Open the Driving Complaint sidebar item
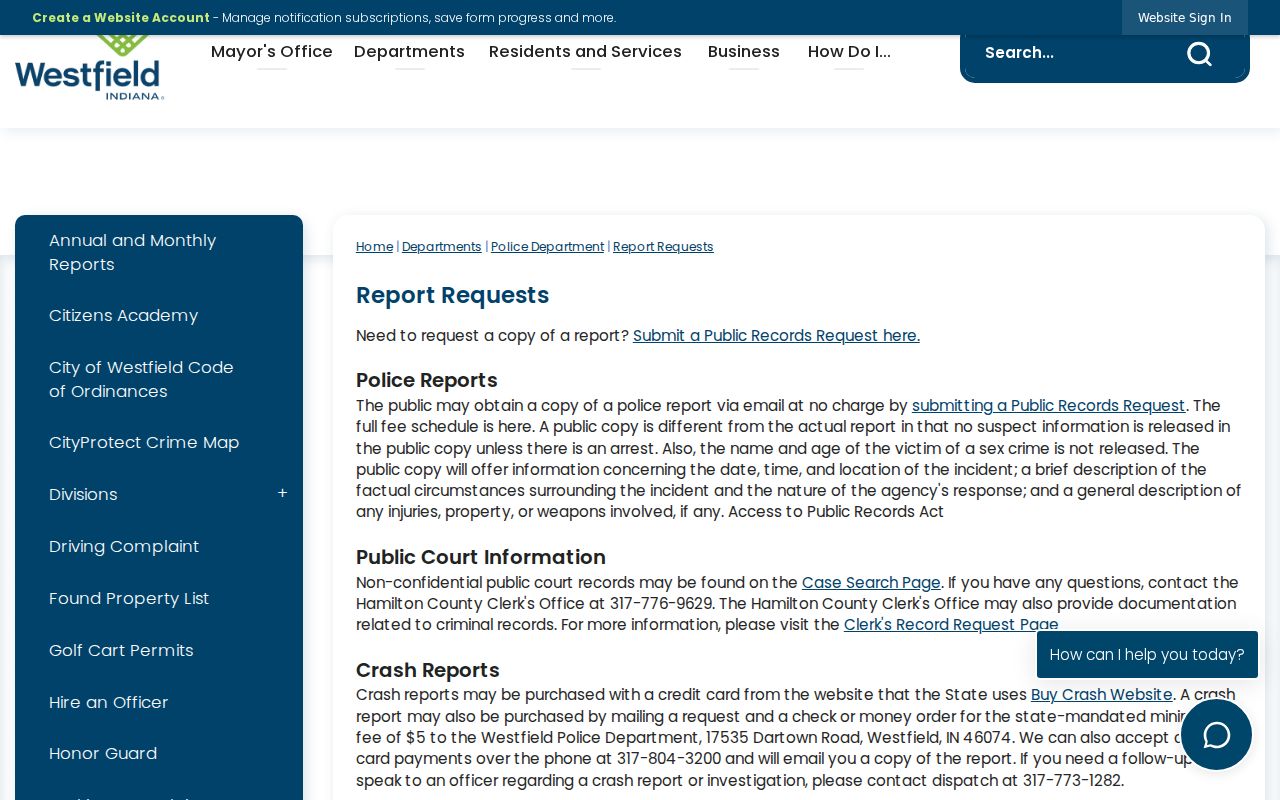 [159, 547]
